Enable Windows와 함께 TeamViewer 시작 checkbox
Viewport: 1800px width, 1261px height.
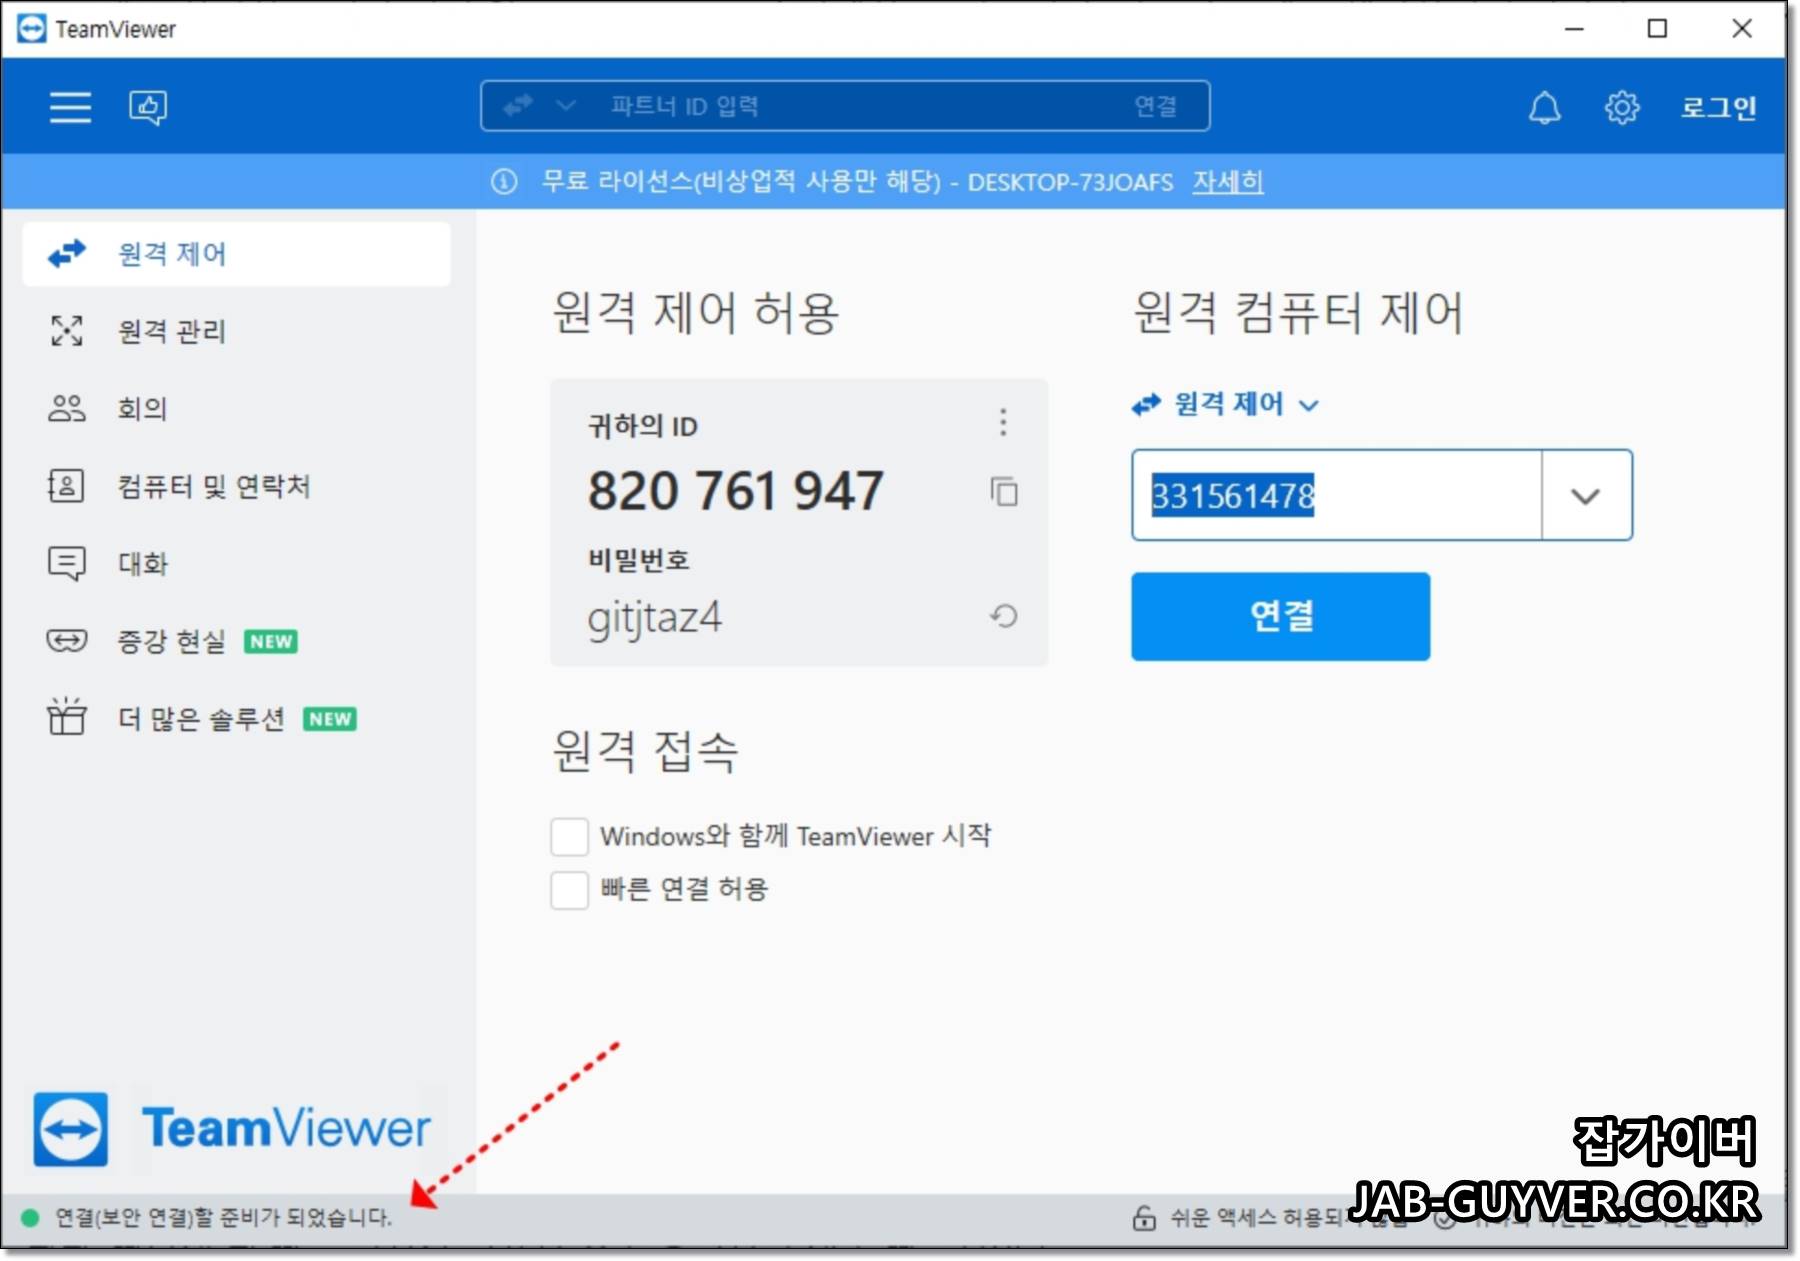[569, 836]
